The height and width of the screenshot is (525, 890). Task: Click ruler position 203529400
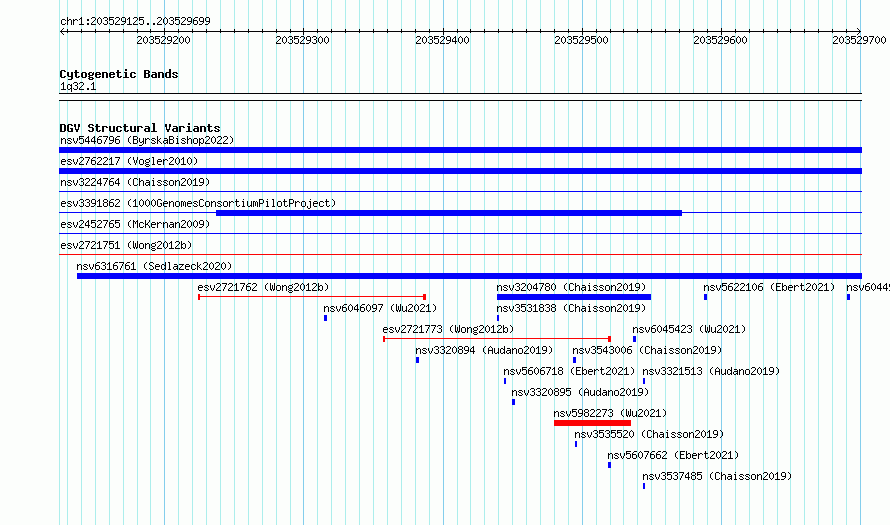[442, 40]
